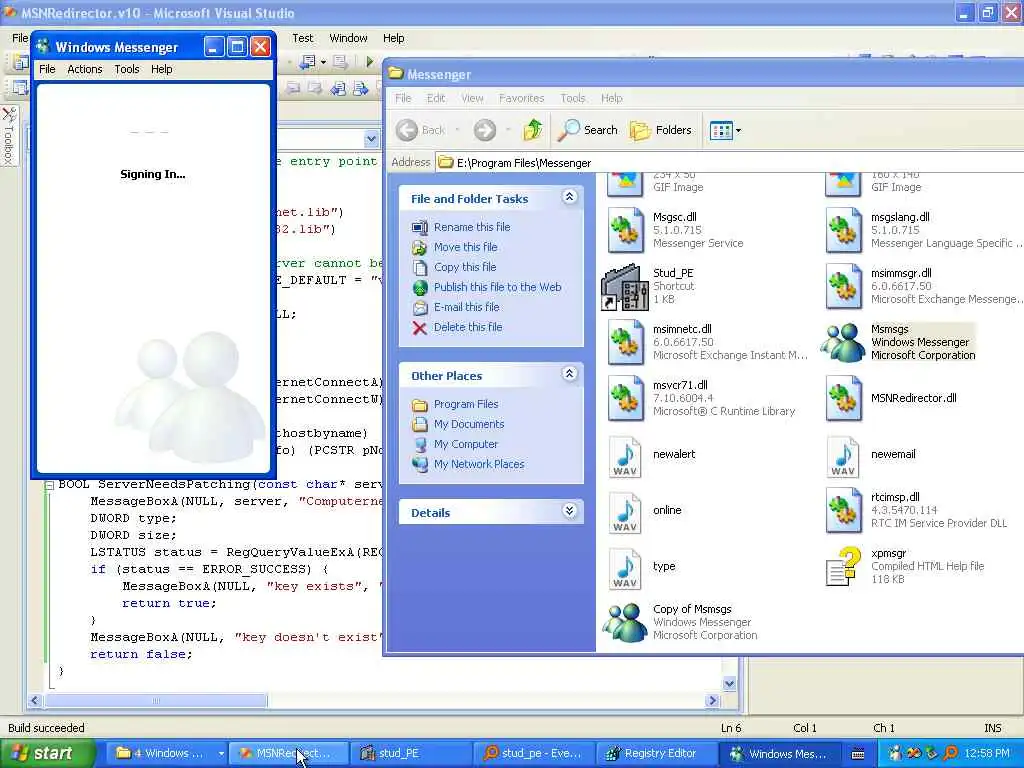Open Visual Studio Test menu
Viewport: 1024px width, 768px height.
click(302, 38)
